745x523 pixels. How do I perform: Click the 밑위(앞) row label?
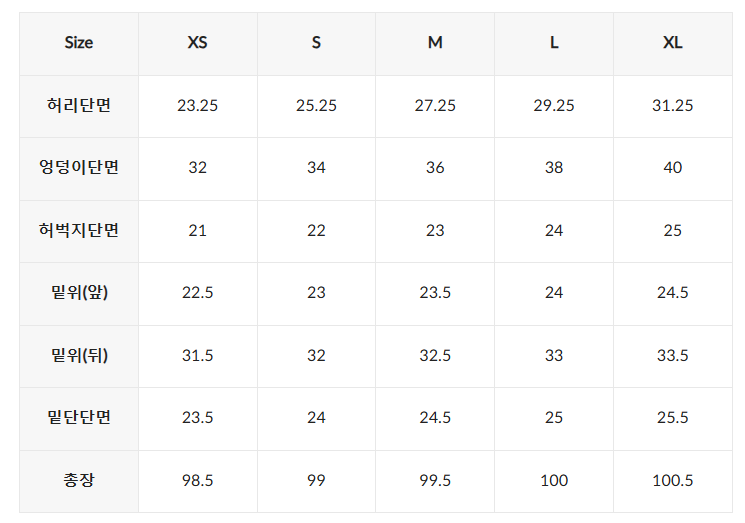79,293
